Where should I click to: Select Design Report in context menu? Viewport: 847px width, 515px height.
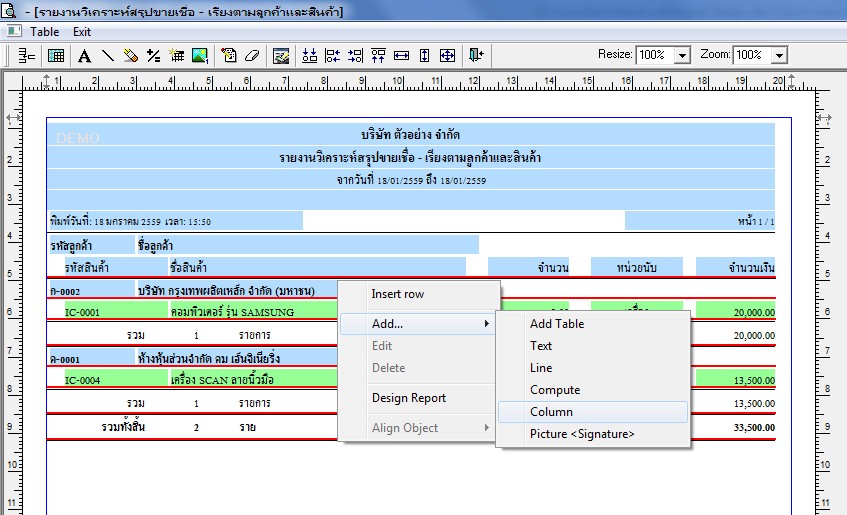(x=409, y=398)
